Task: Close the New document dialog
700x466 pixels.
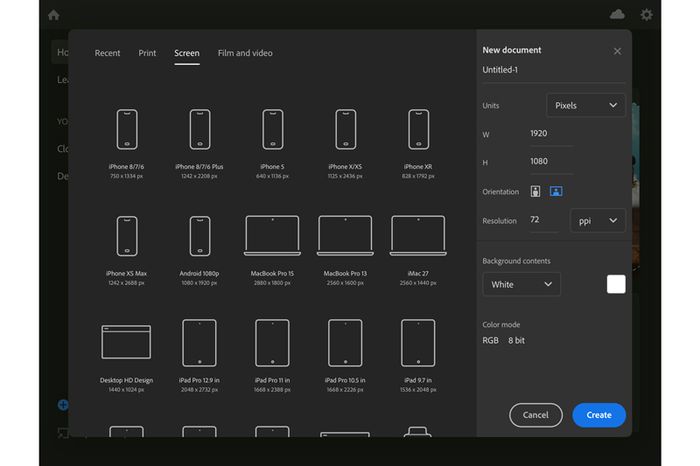Action: [617, 51]
